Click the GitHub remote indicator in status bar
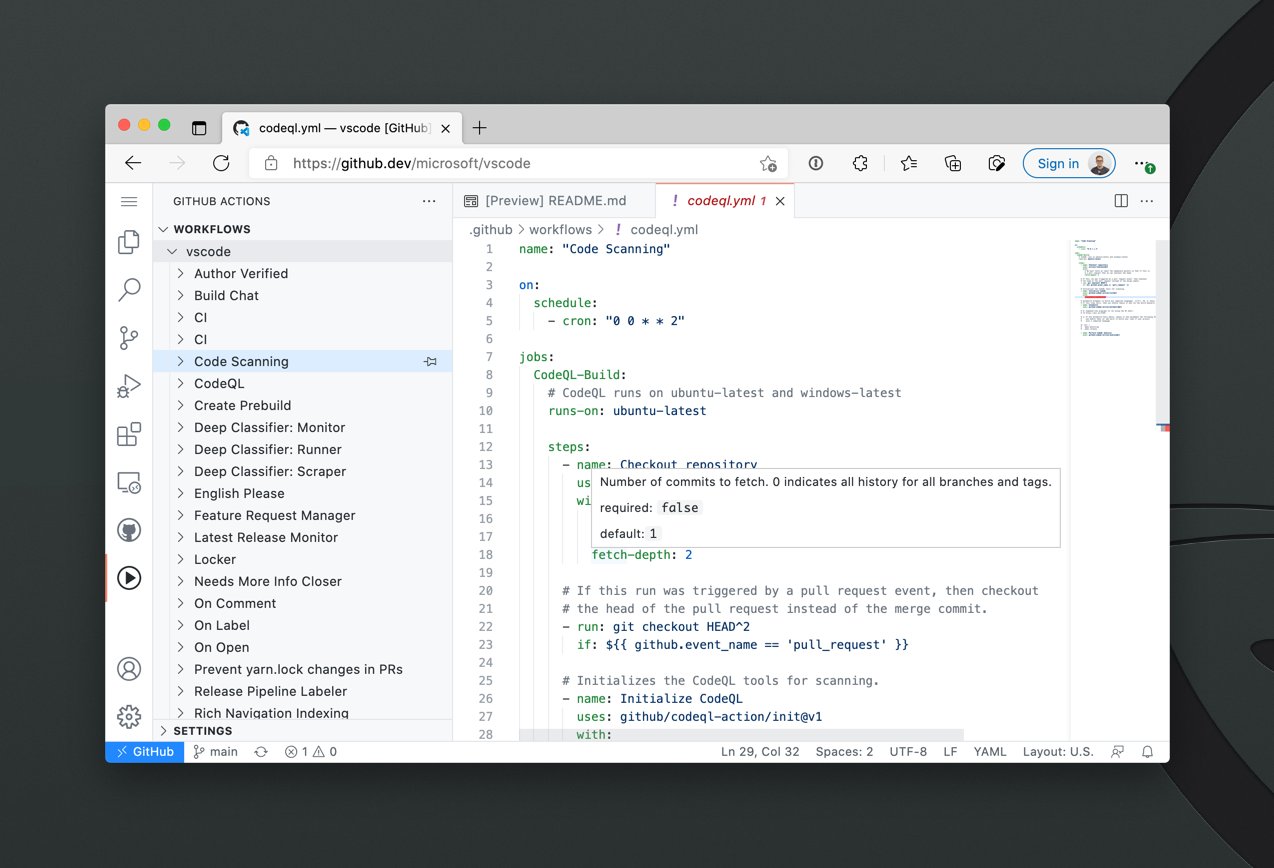 click(x=145, y=752)
